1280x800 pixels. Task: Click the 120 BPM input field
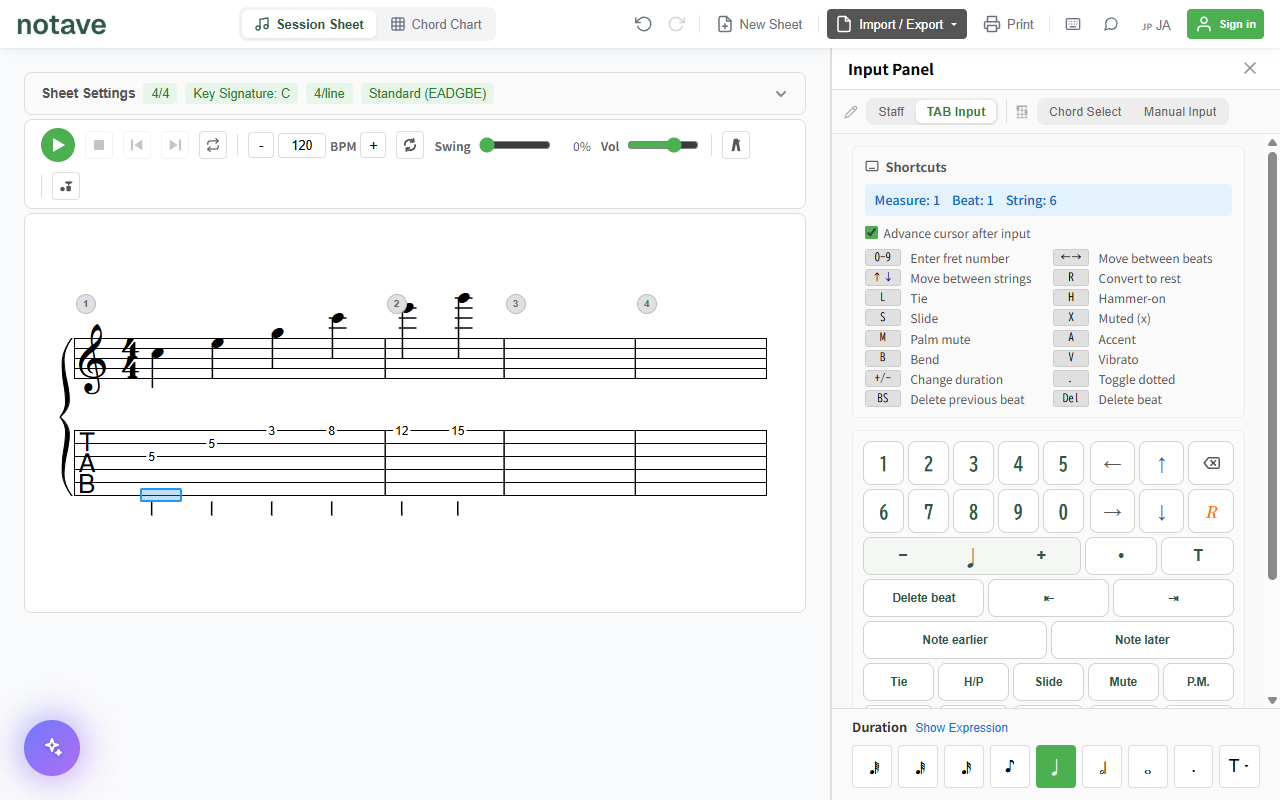pos(302,145)
